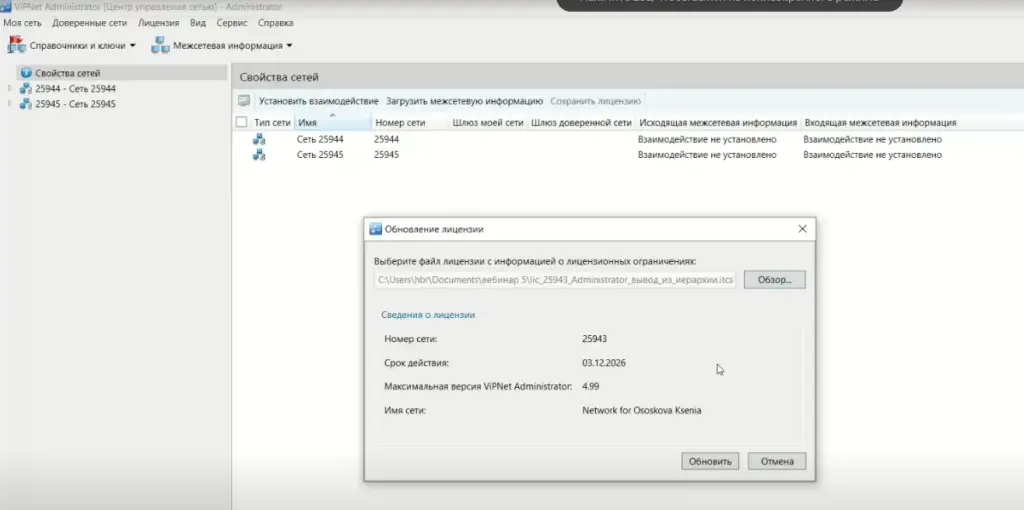The height and width of the screenshot is (510, 1024).
Task: Select 25944 - Сеть 25944 tree item
Action: (x=76, y=89)
